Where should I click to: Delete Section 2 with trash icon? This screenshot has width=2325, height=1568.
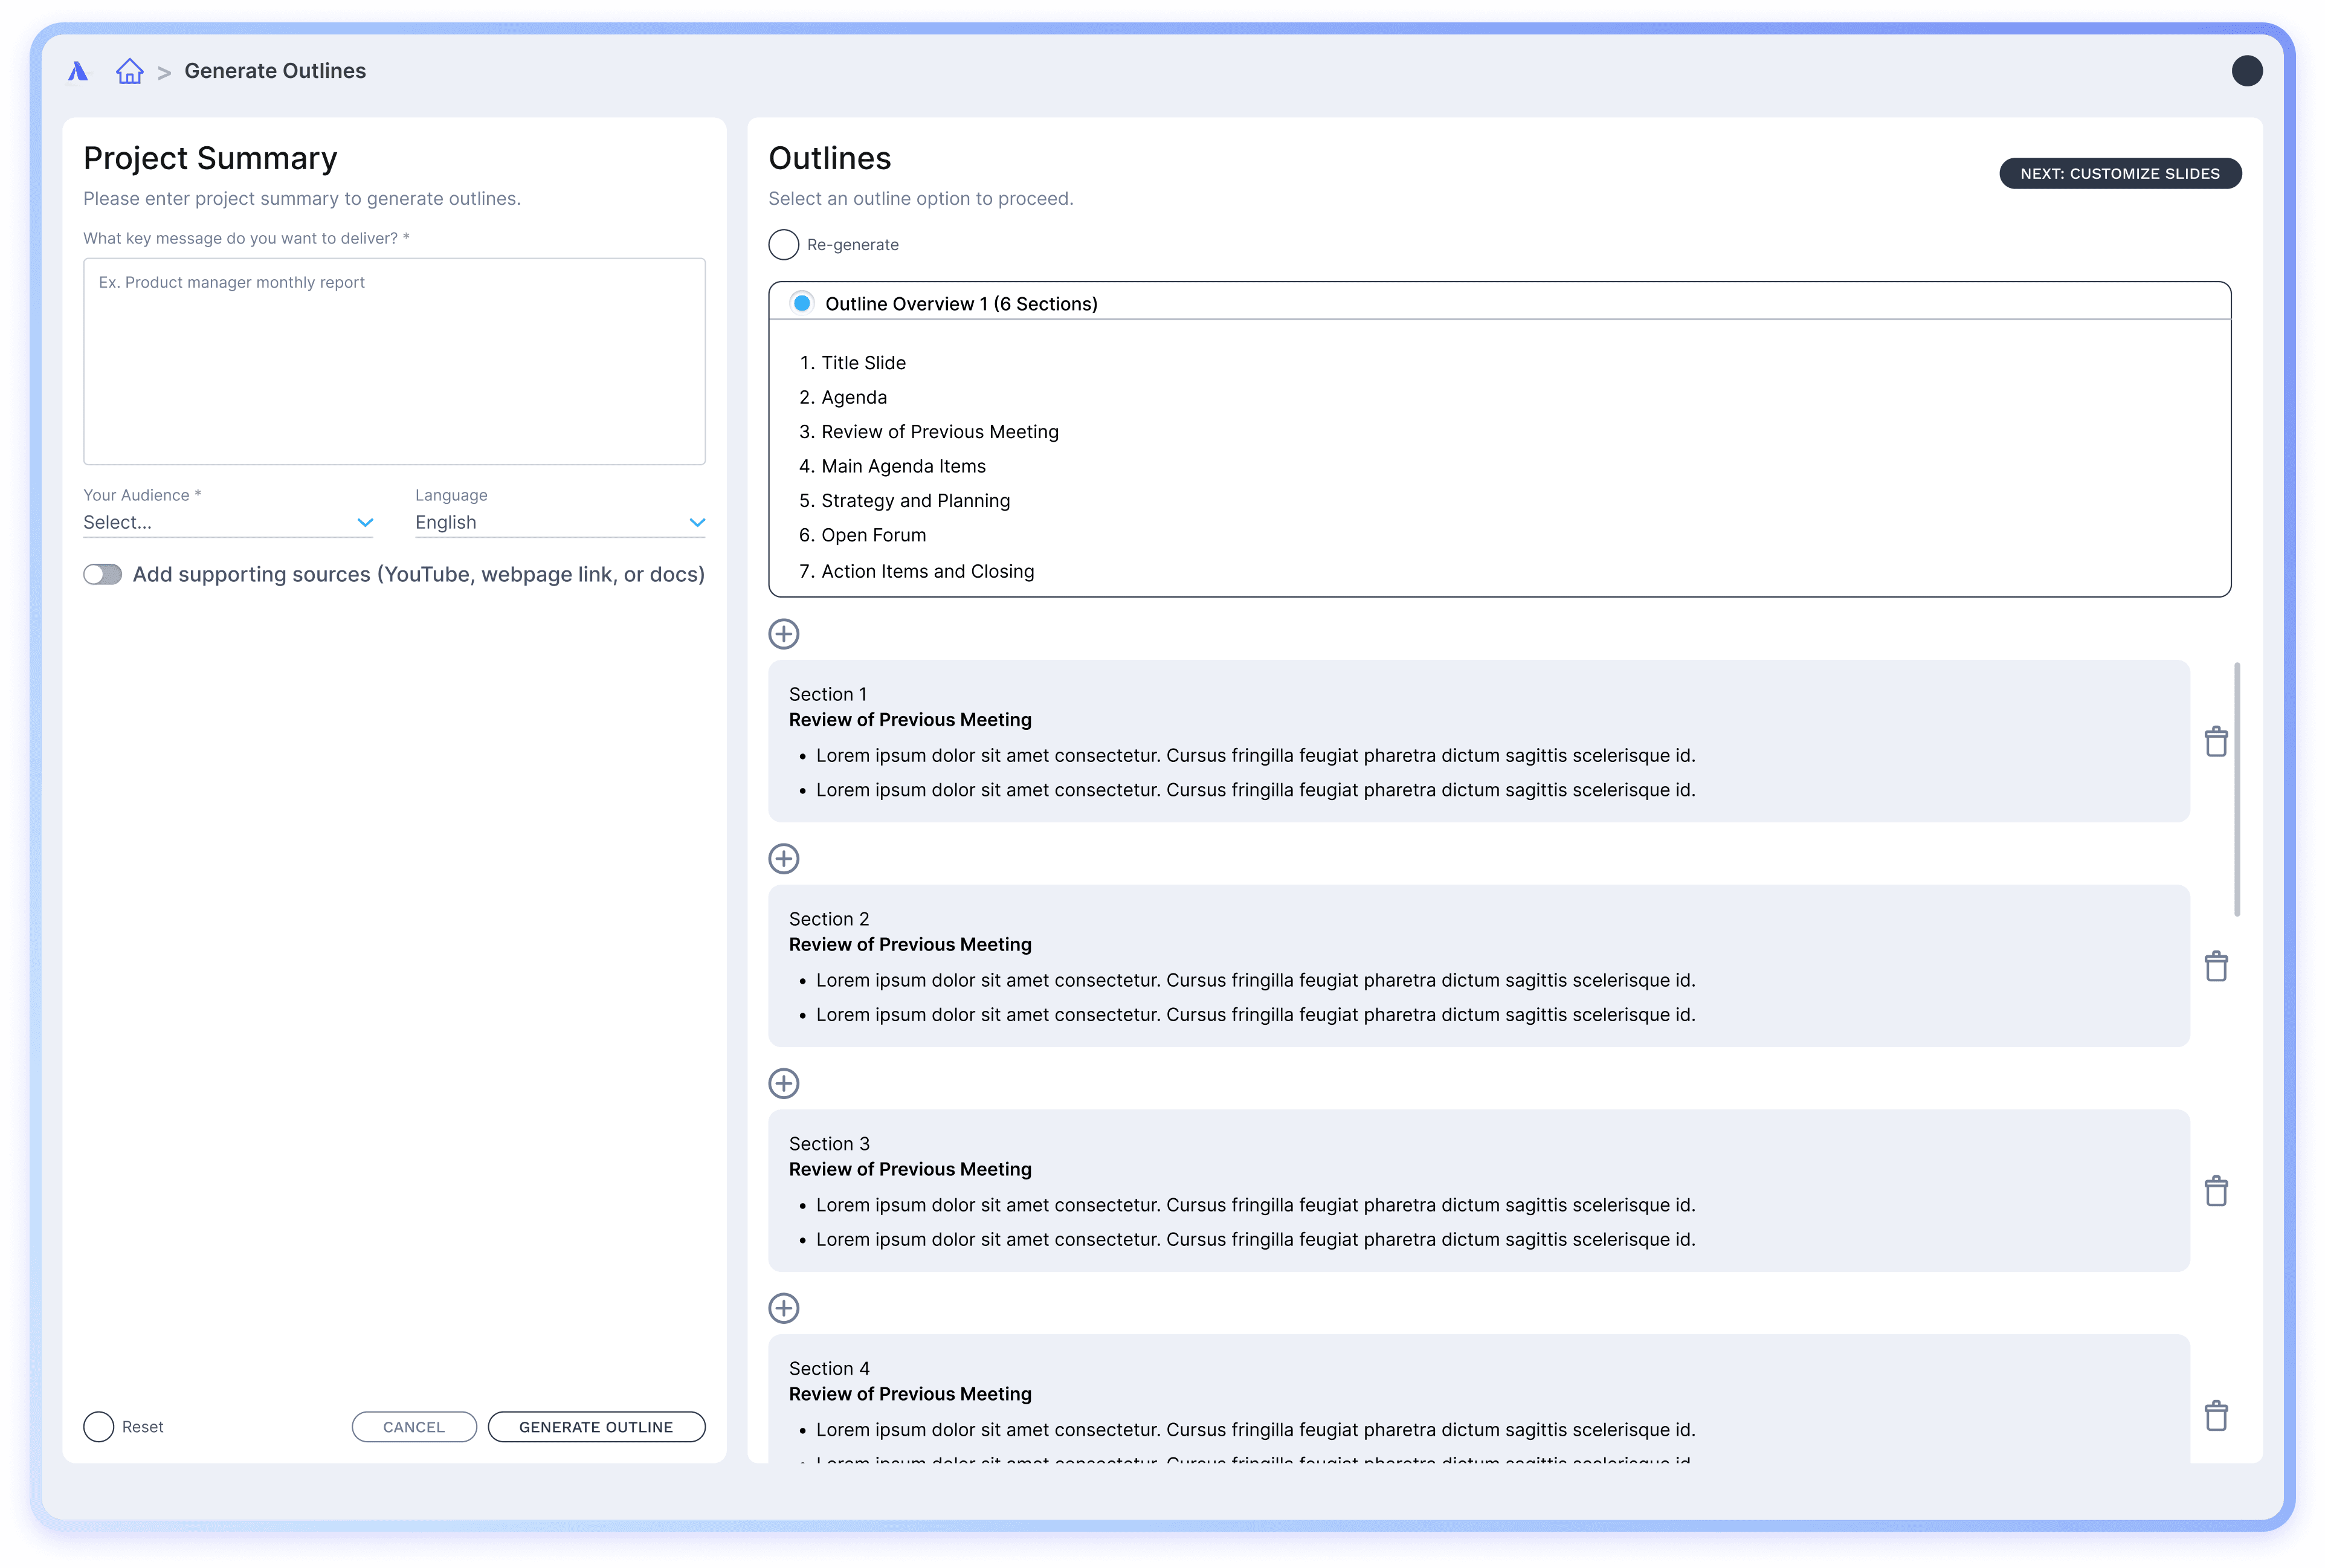2216,967
